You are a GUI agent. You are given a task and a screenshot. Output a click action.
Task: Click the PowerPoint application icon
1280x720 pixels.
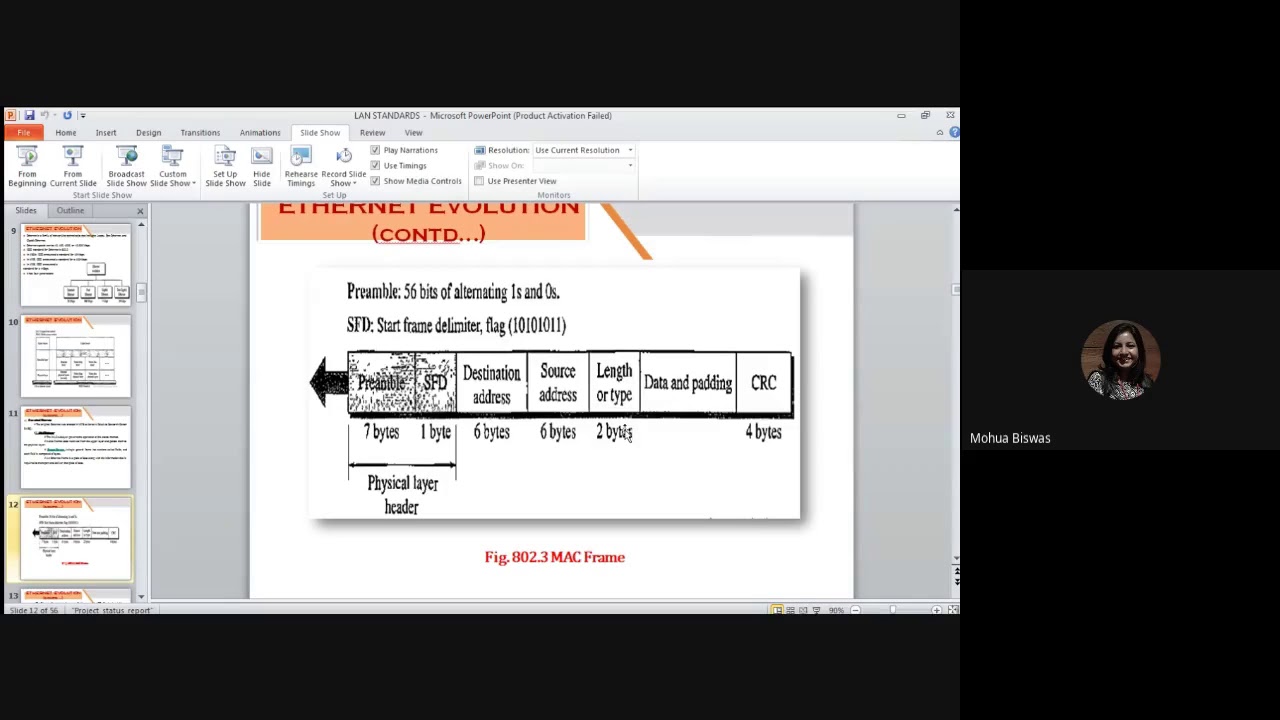11,115
